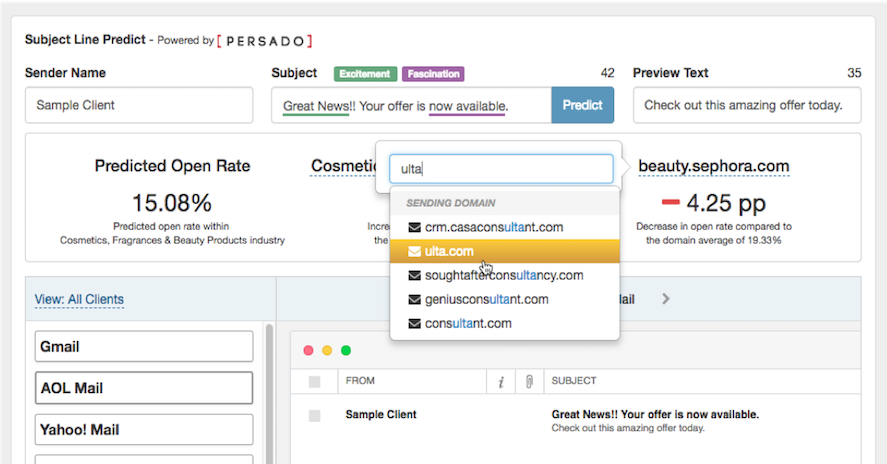
Task: Choose crm.casaconsultant.com in the dropdown
Action: click(x=505, y=227)
